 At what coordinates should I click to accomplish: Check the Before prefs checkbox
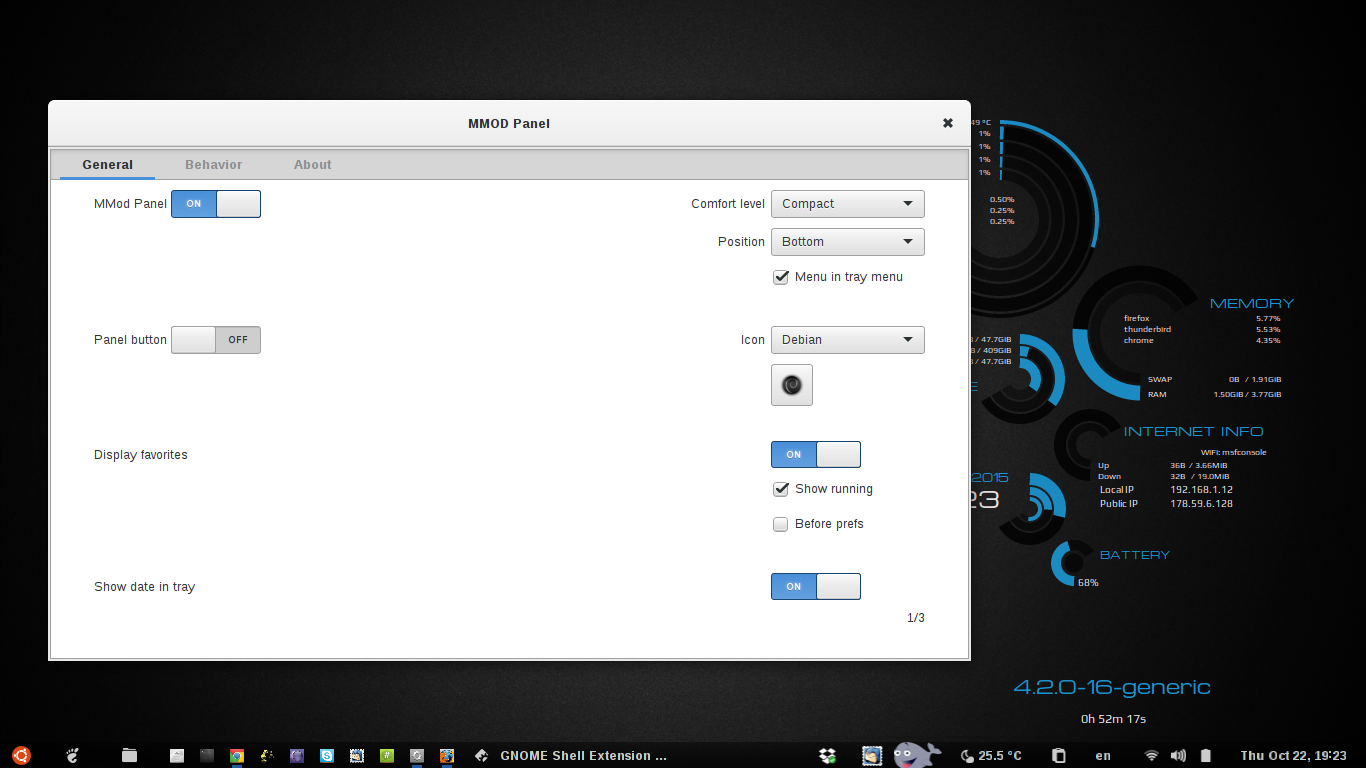click(x=781, y=524)
